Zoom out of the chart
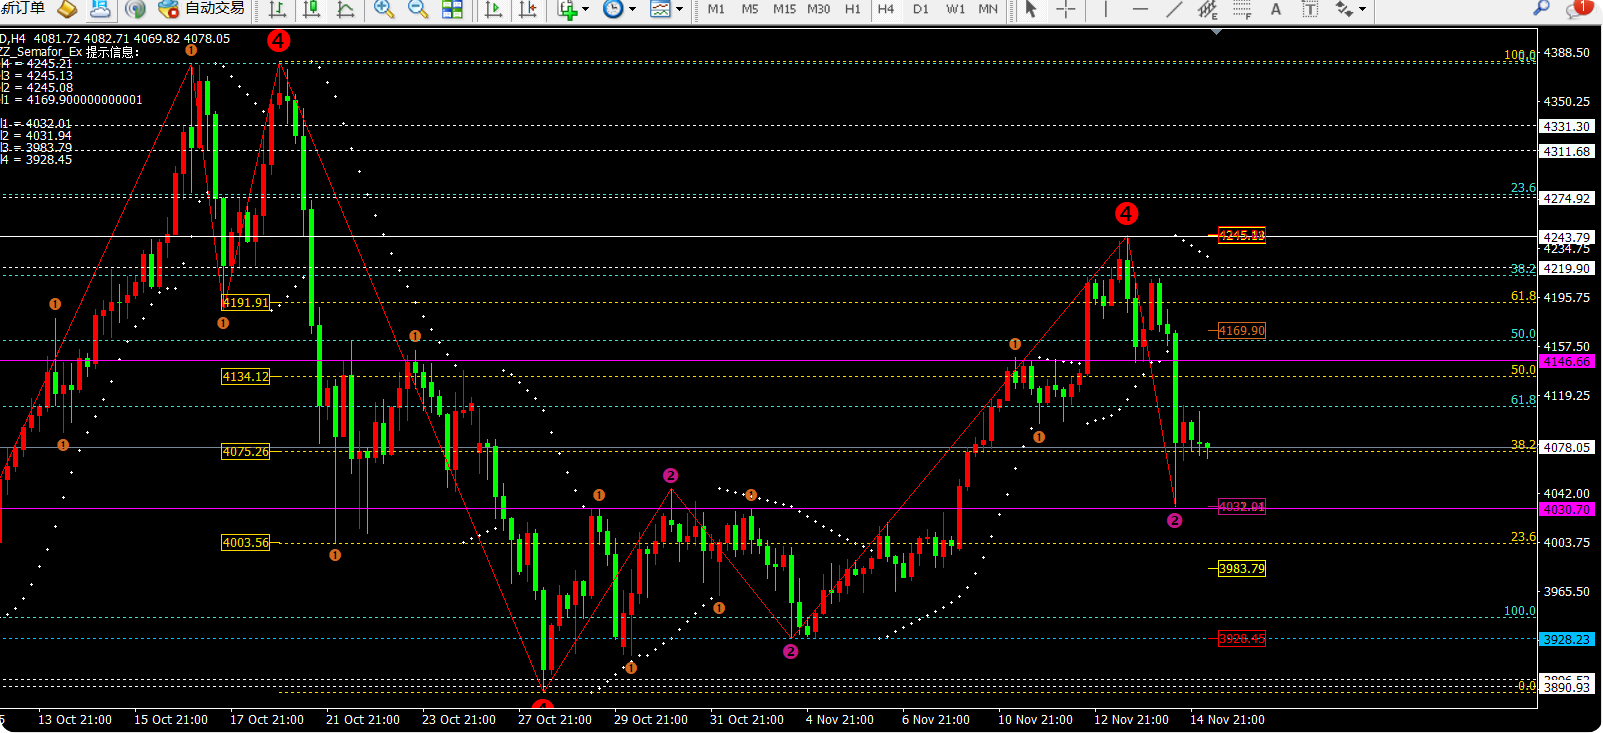This screenshot has width=1603, height=733. click(418, 9)
